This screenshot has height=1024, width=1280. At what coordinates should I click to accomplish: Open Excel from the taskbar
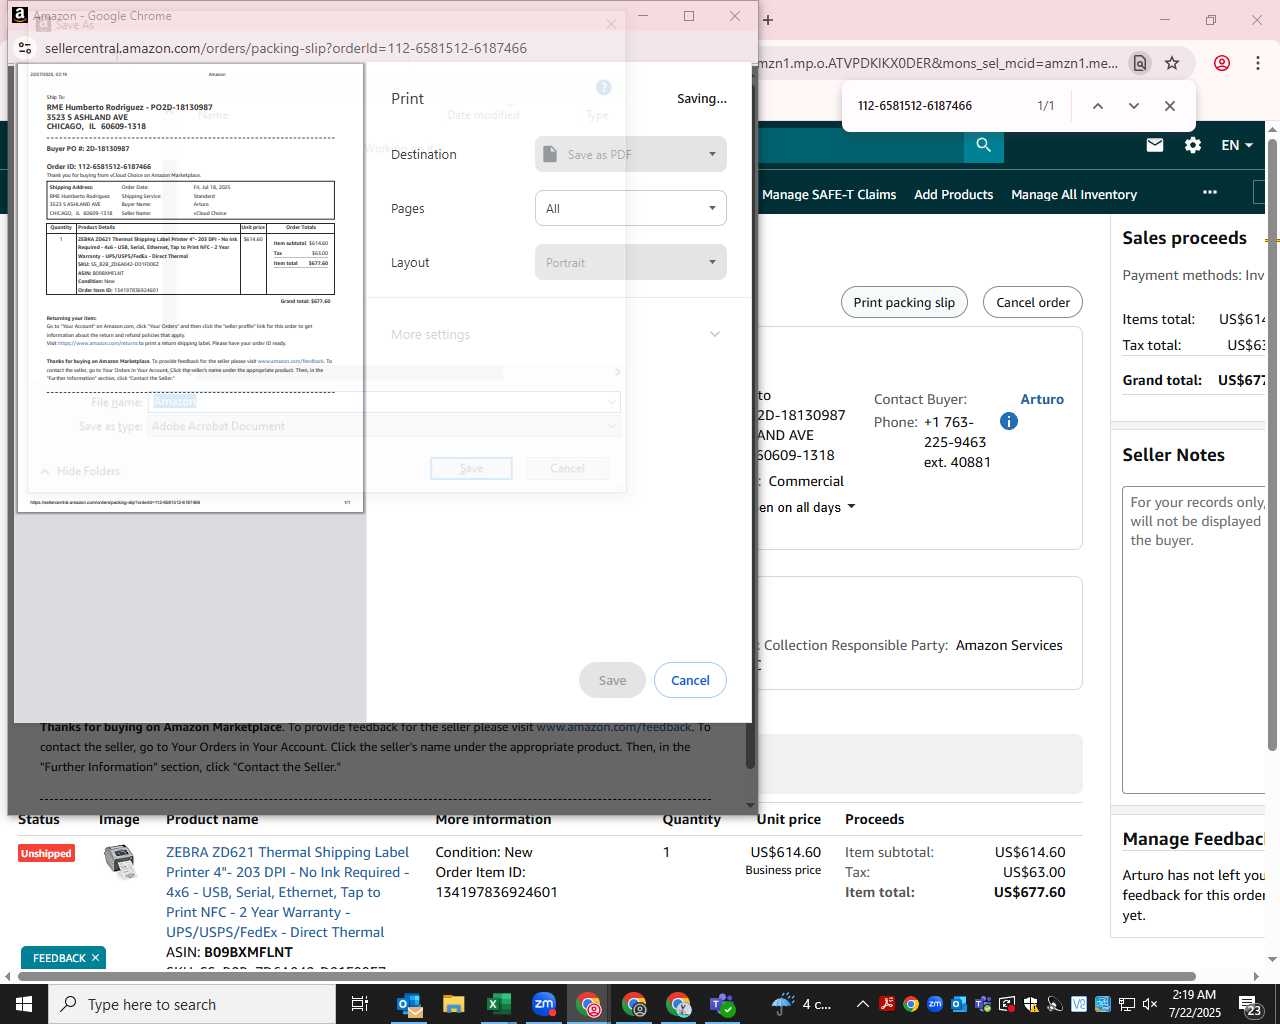(498, 1004)
